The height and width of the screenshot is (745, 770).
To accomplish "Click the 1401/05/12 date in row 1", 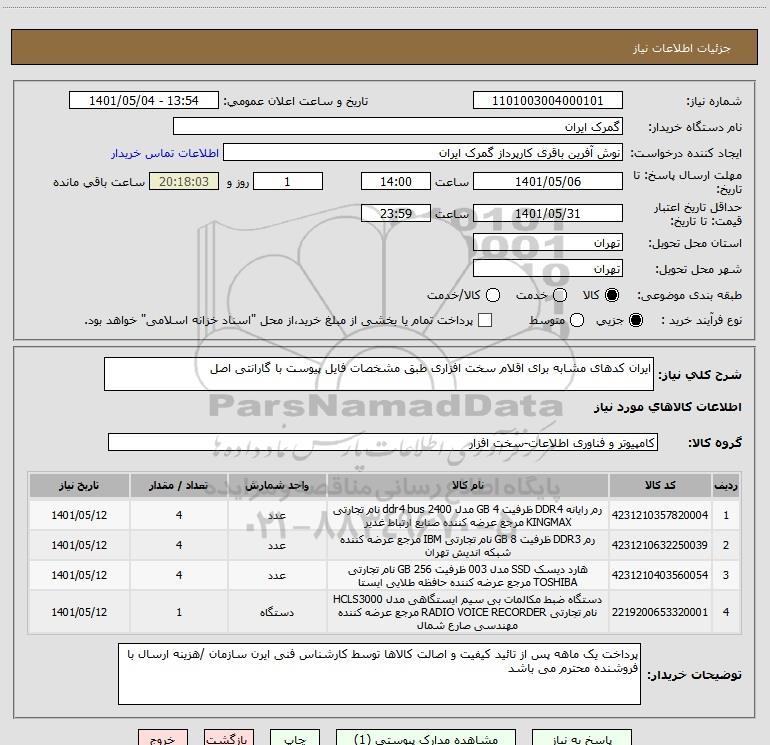I will [79, 515].
